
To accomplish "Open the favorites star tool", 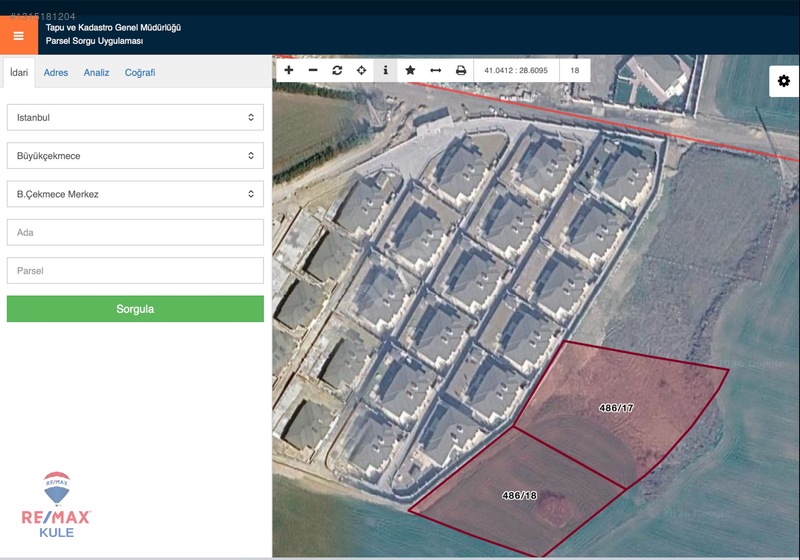I will click(410, 70).
